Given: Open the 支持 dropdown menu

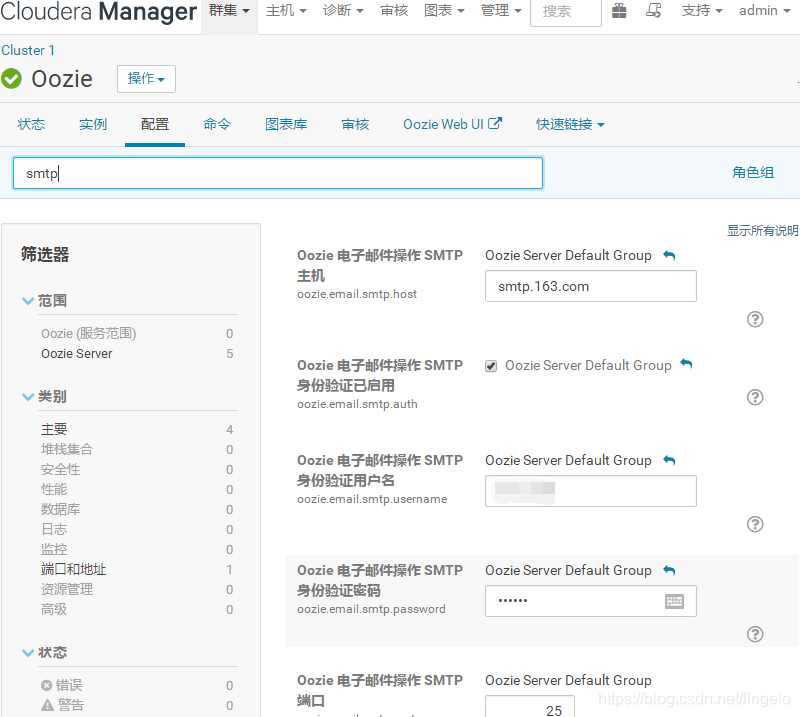Looking at the screenshot, I should tap(702, 11).
